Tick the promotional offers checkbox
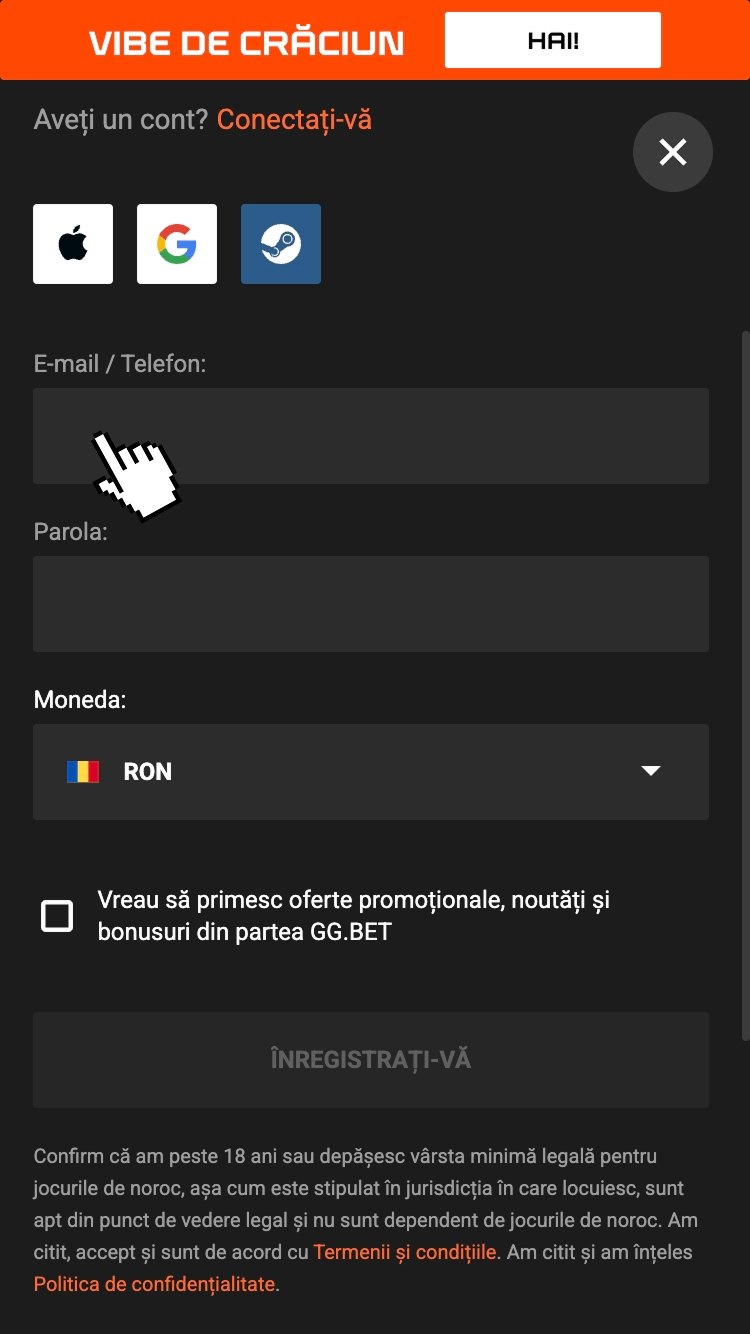Image resolution: width=750 pixels, height=1334 pixels. click(x=57, y=916)
